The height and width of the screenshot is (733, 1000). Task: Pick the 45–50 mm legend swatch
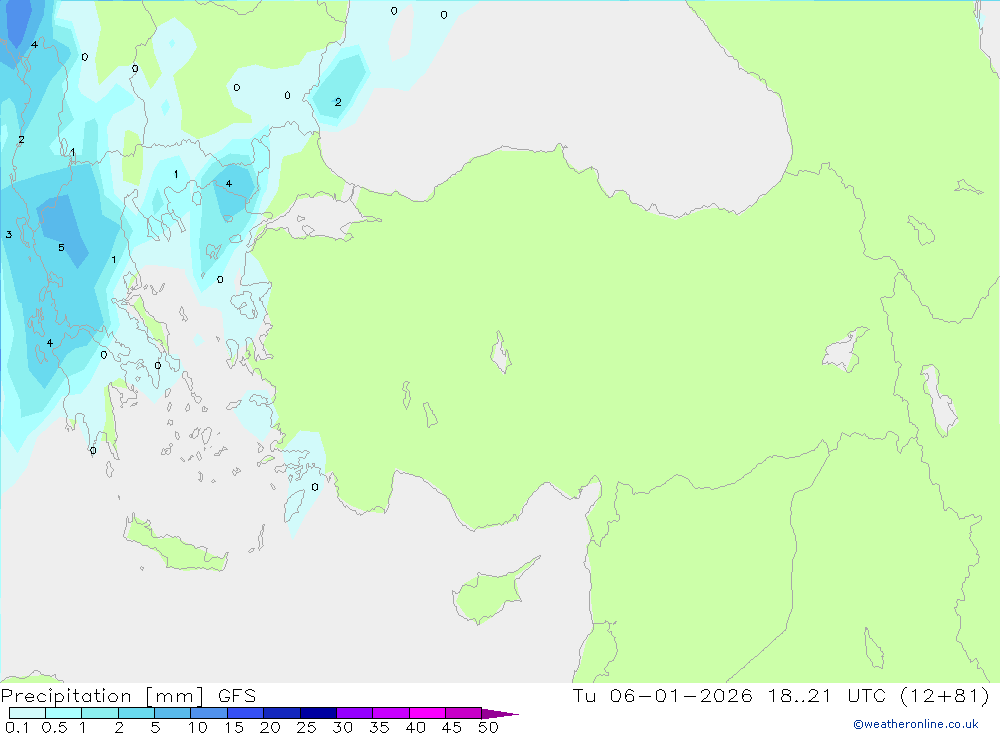463,713
